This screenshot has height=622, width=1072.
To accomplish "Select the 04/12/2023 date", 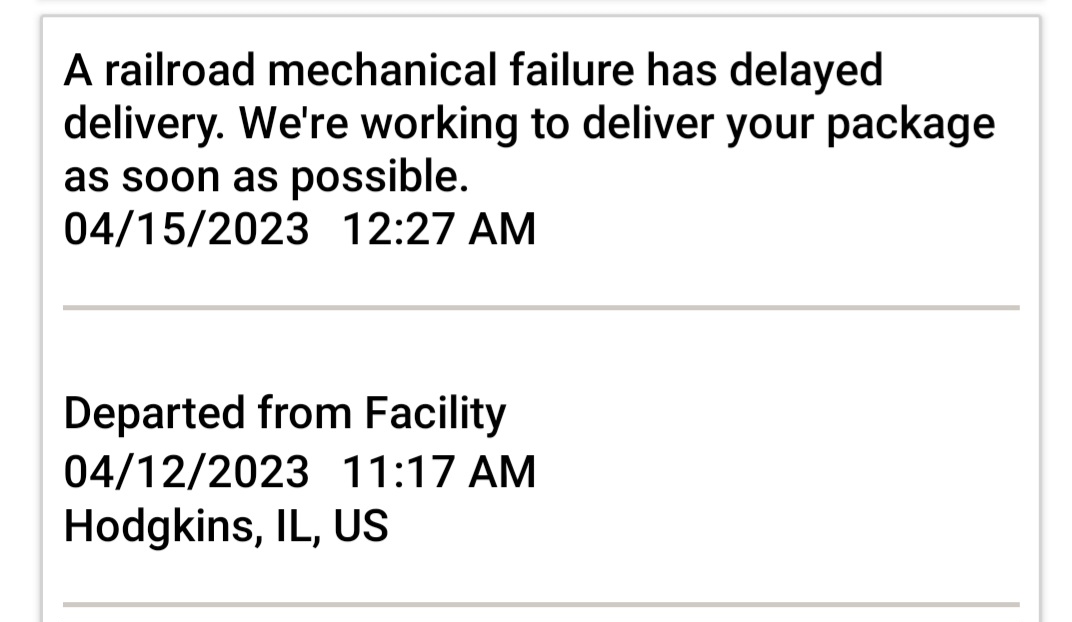I will click(186, 472).
